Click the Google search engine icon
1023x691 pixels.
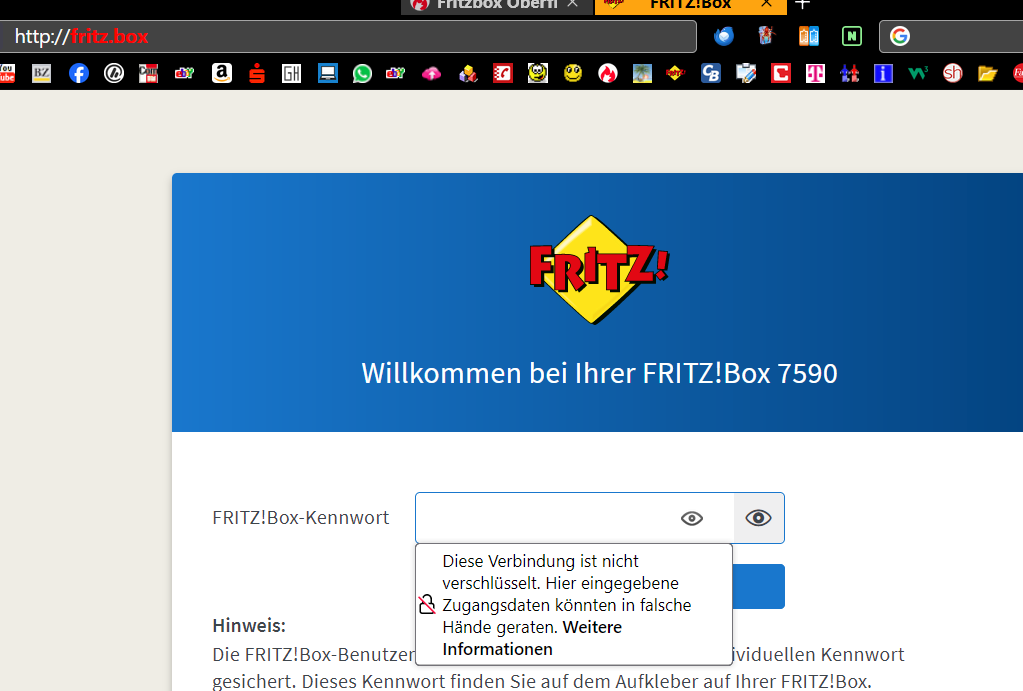(x=900, y=36)
